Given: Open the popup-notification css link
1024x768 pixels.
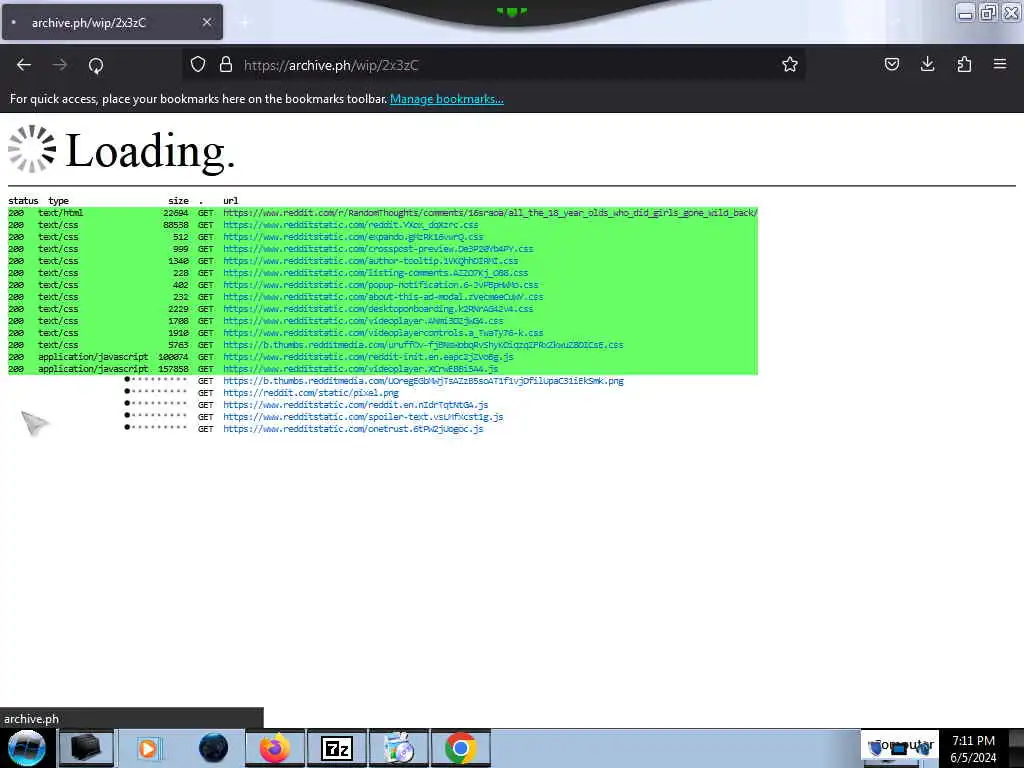Looking at the screenshot, I should coord(381,285).
